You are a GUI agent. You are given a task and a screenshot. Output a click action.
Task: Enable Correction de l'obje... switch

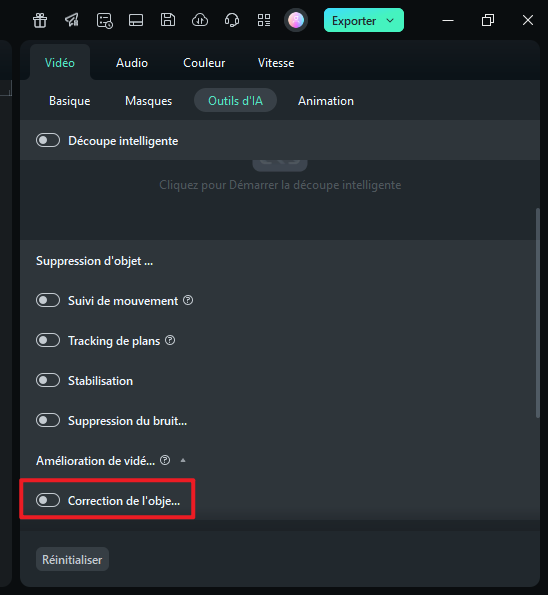coord(48,500)
